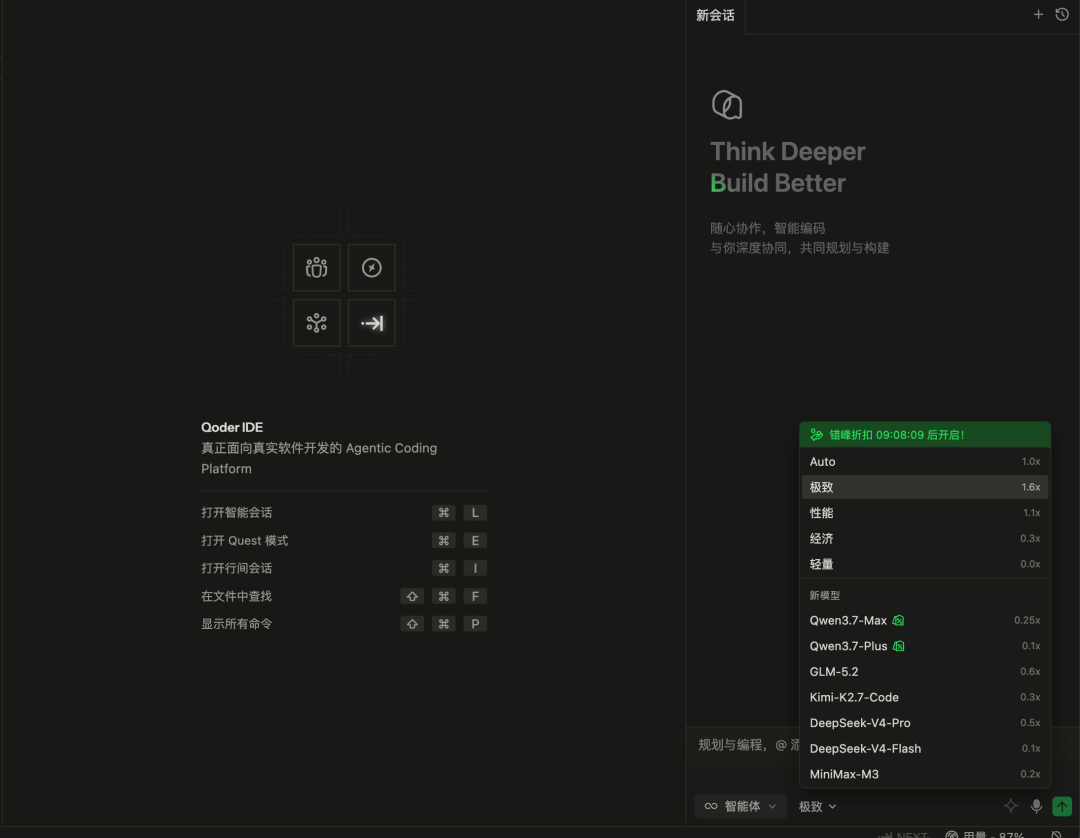1080x838 pixels.
Task: Click the node-graph tile icon
Action: [x=316, y=322]
